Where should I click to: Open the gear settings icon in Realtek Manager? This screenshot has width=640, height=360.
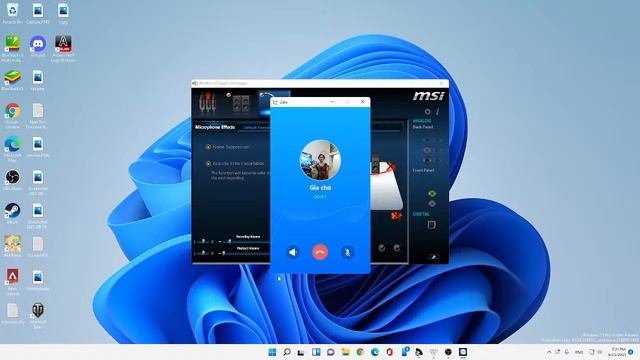pos(427,111)
